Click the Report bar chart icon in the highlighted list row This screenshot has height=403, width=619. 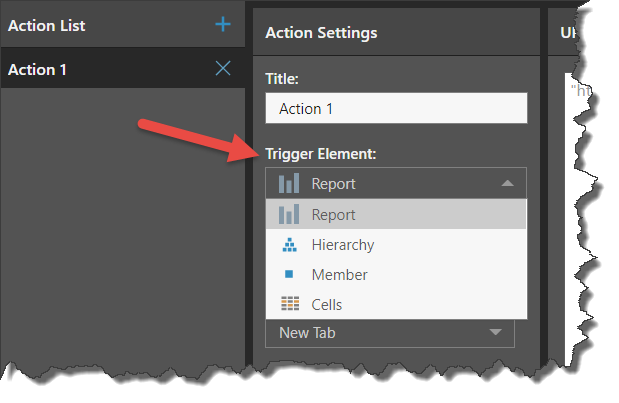[289, 215]
